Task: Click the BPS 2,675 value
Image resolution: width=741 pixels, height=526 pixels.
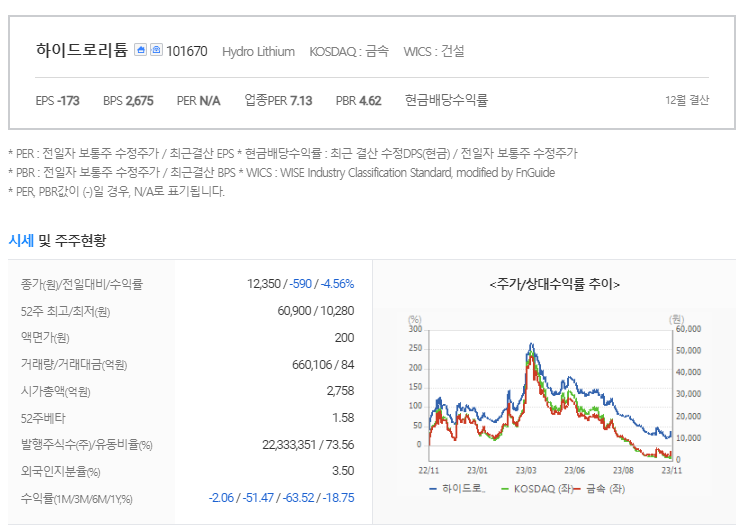Action: click(128, 101)
